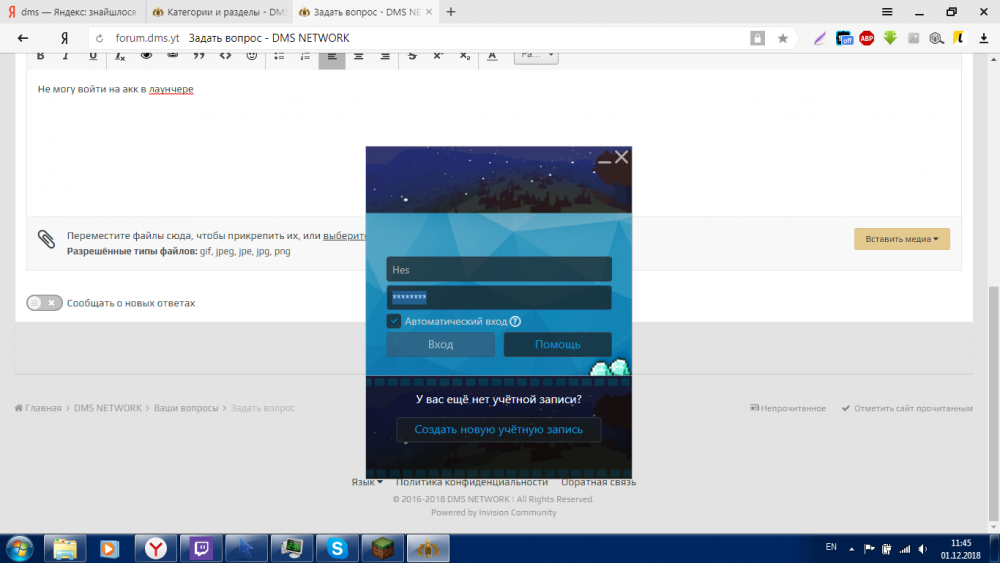Apply strikethrough formatting in editor toolbar
The height and width of the screenshot is (563, 1000).
pyautogui.click(x=412, y=56)
